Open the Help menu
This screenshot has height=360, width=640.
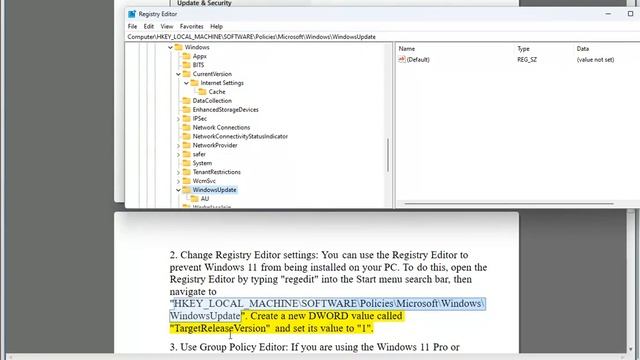[x=216, y=26]
